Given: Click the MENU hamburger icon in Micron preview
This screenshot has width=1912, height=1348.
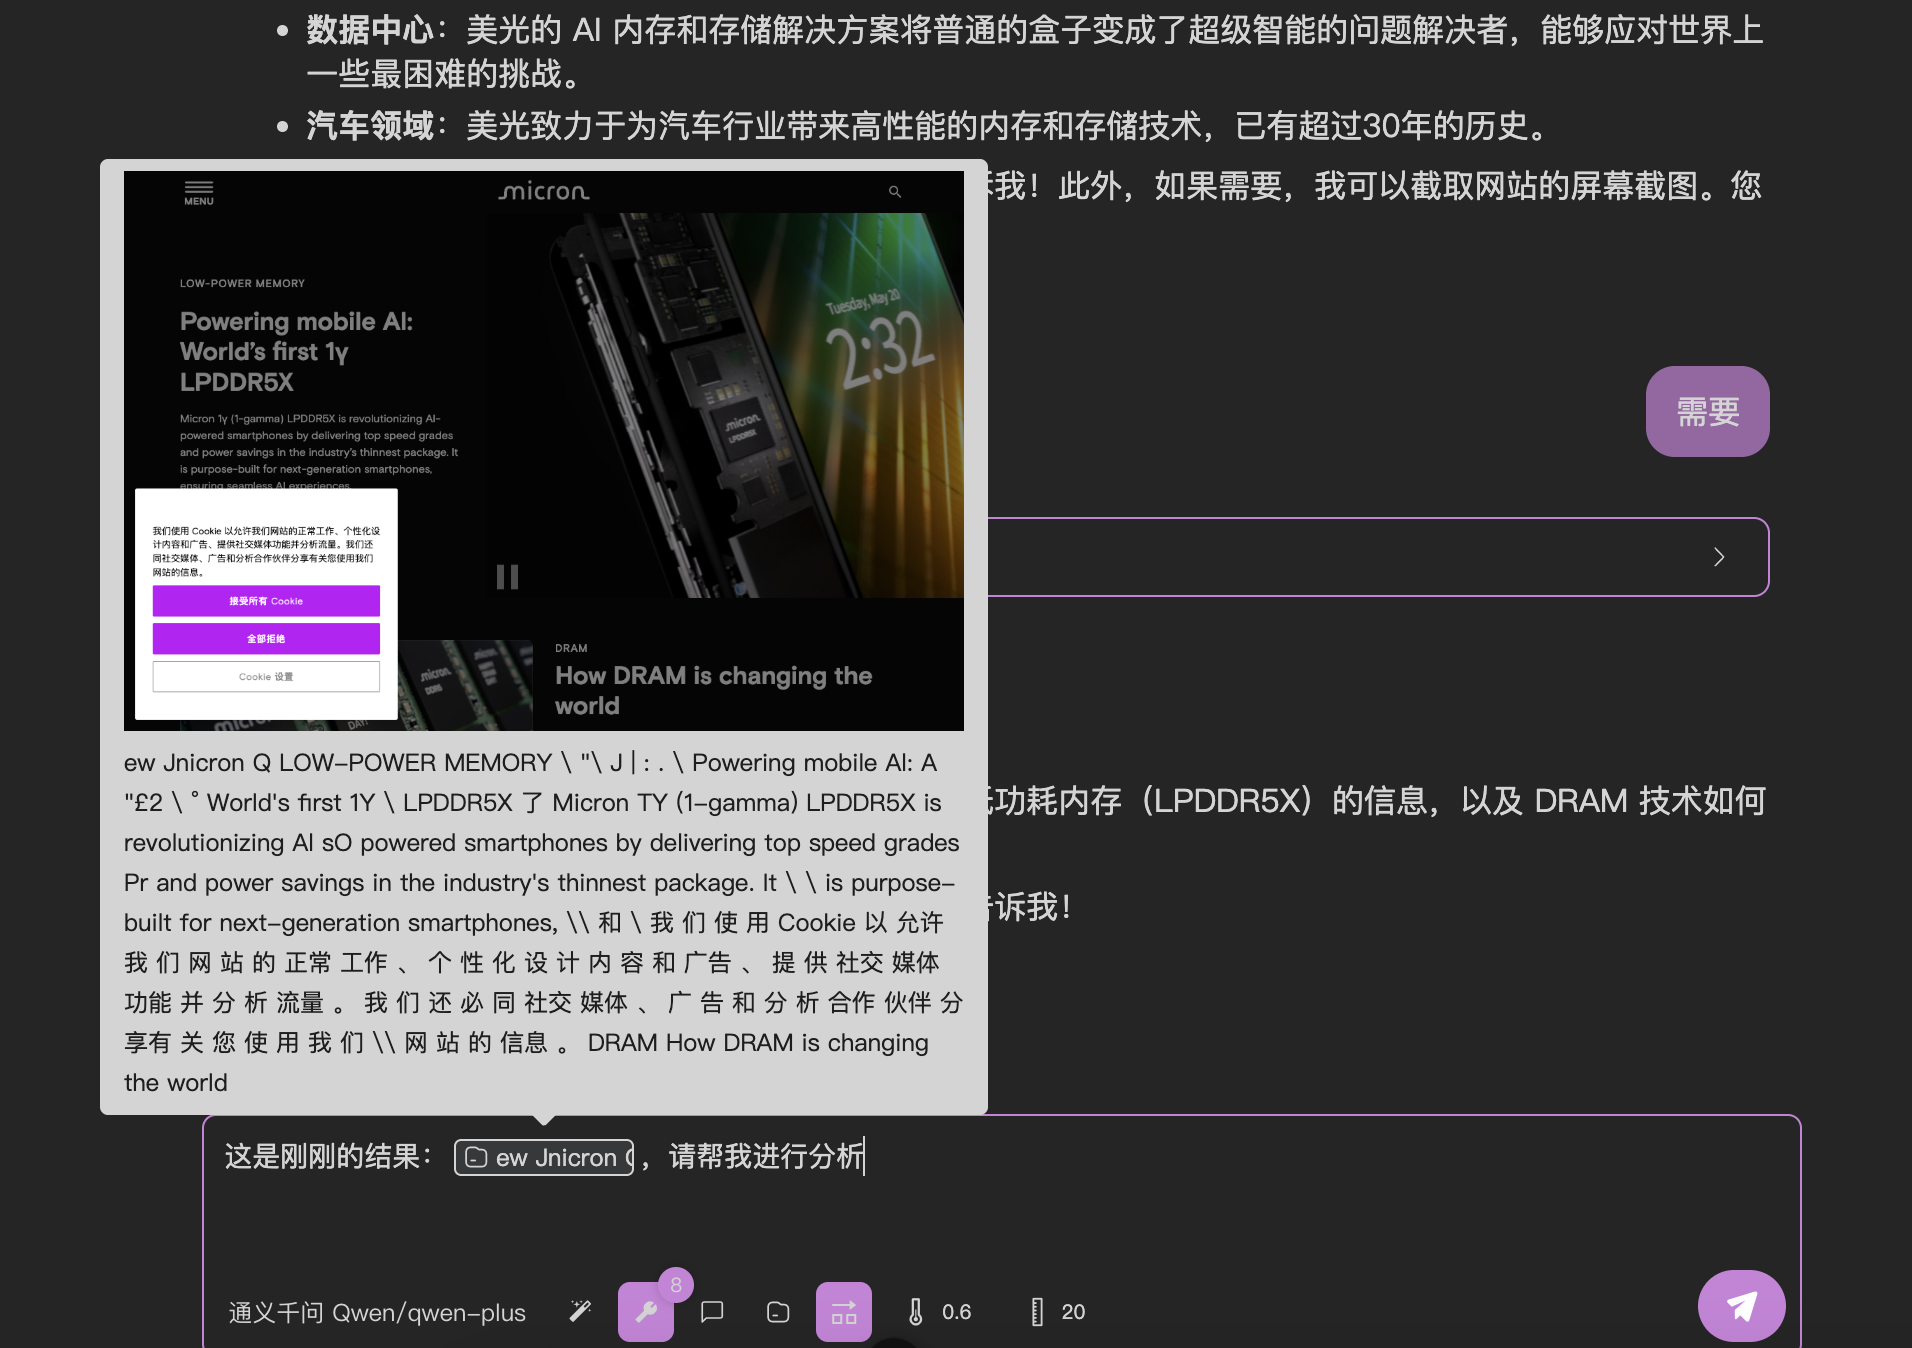Looking at the screenshot, I should point(198,192).
